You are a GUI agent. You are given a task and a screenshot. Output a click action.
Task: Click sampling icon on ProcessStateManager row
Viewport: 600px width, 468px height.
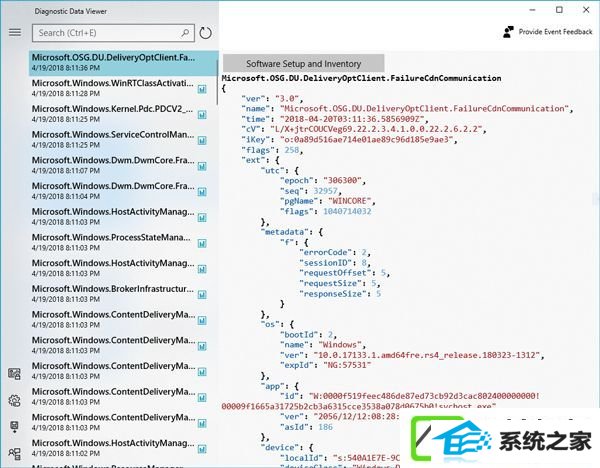coord(202,243)
